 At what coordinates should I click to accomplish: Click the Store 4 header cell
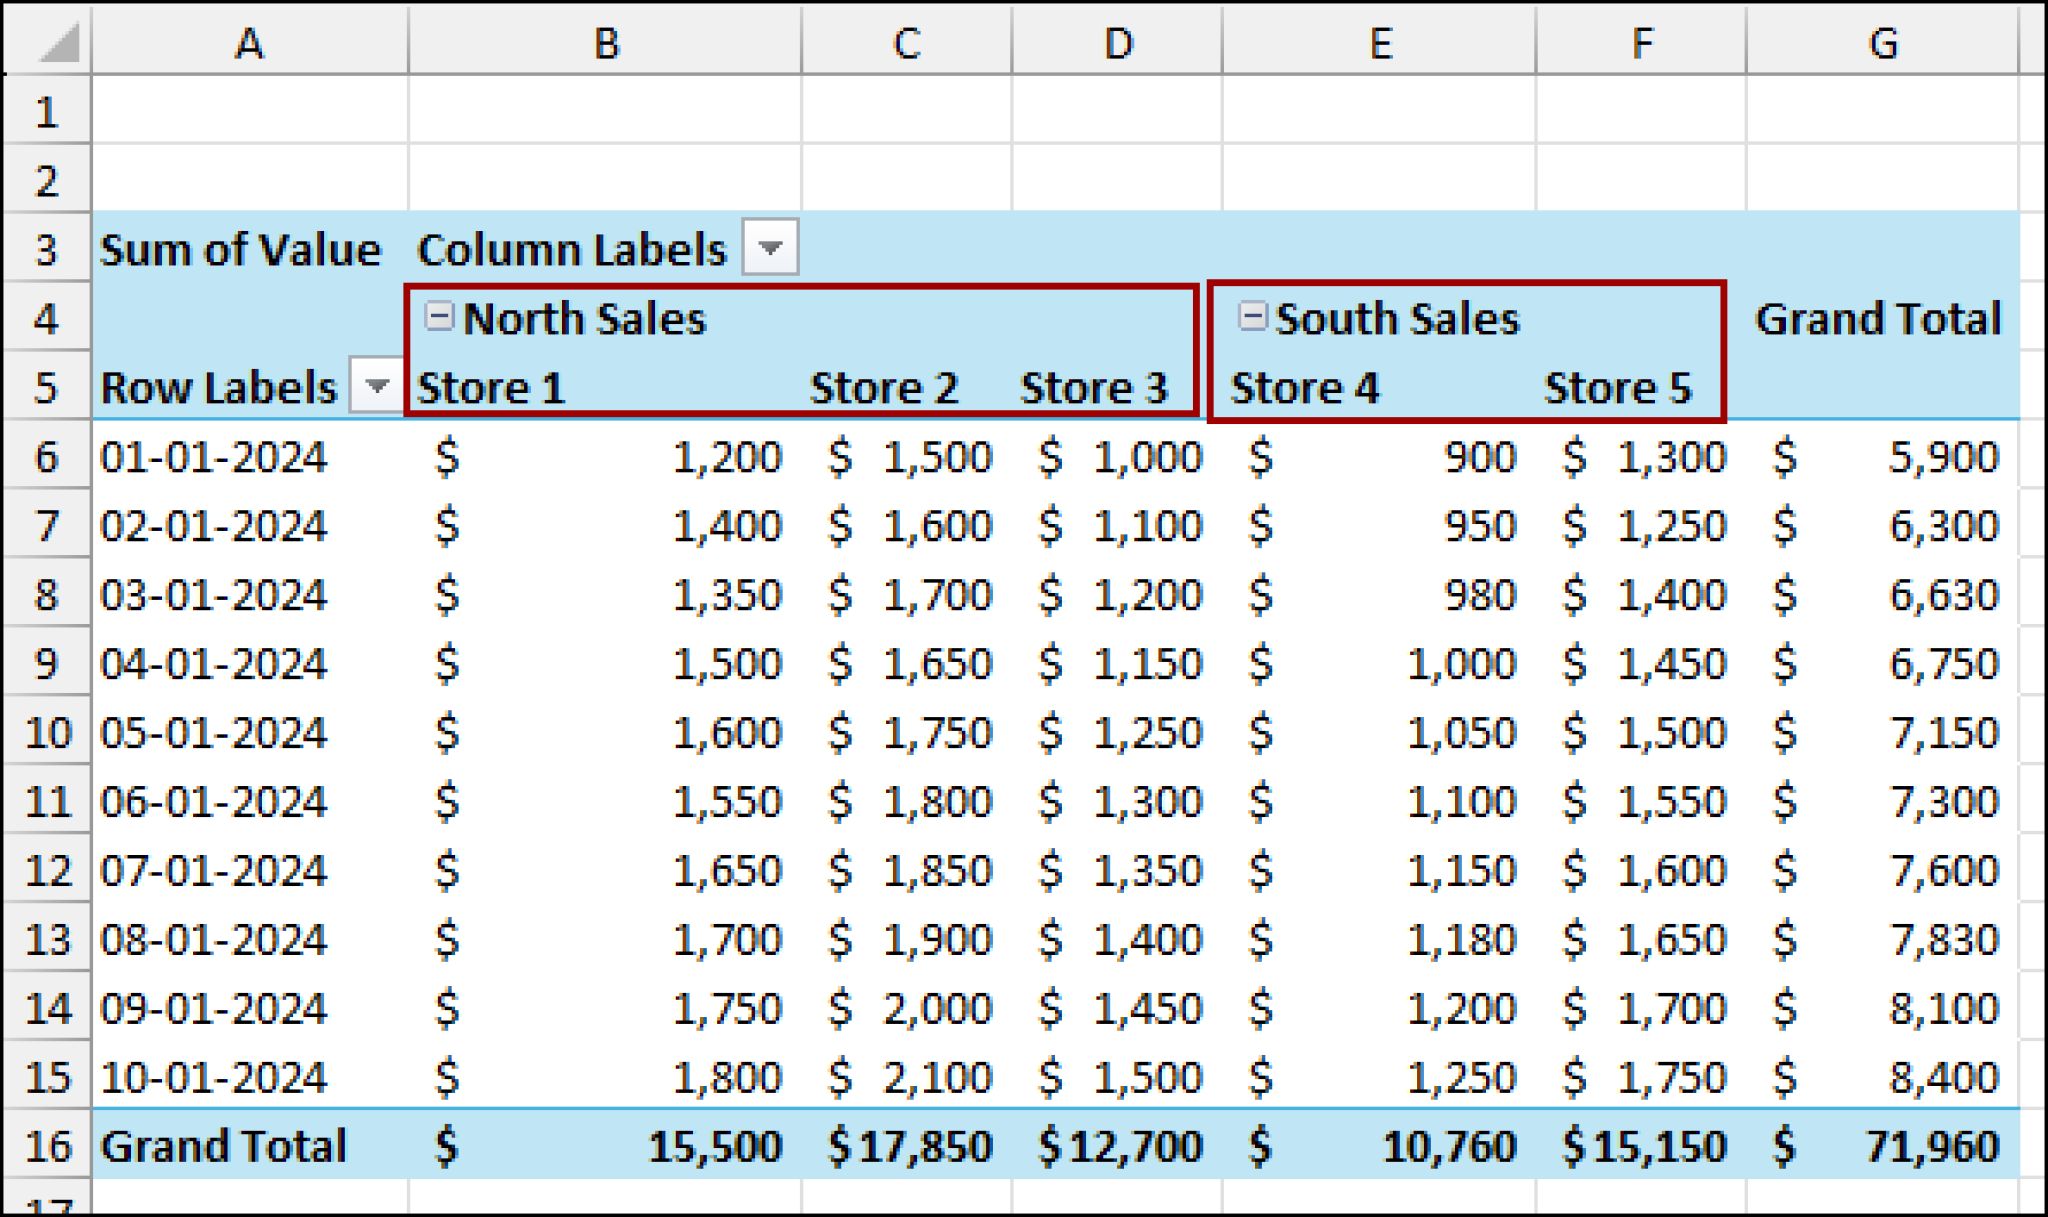click(x=1303, y=389)
